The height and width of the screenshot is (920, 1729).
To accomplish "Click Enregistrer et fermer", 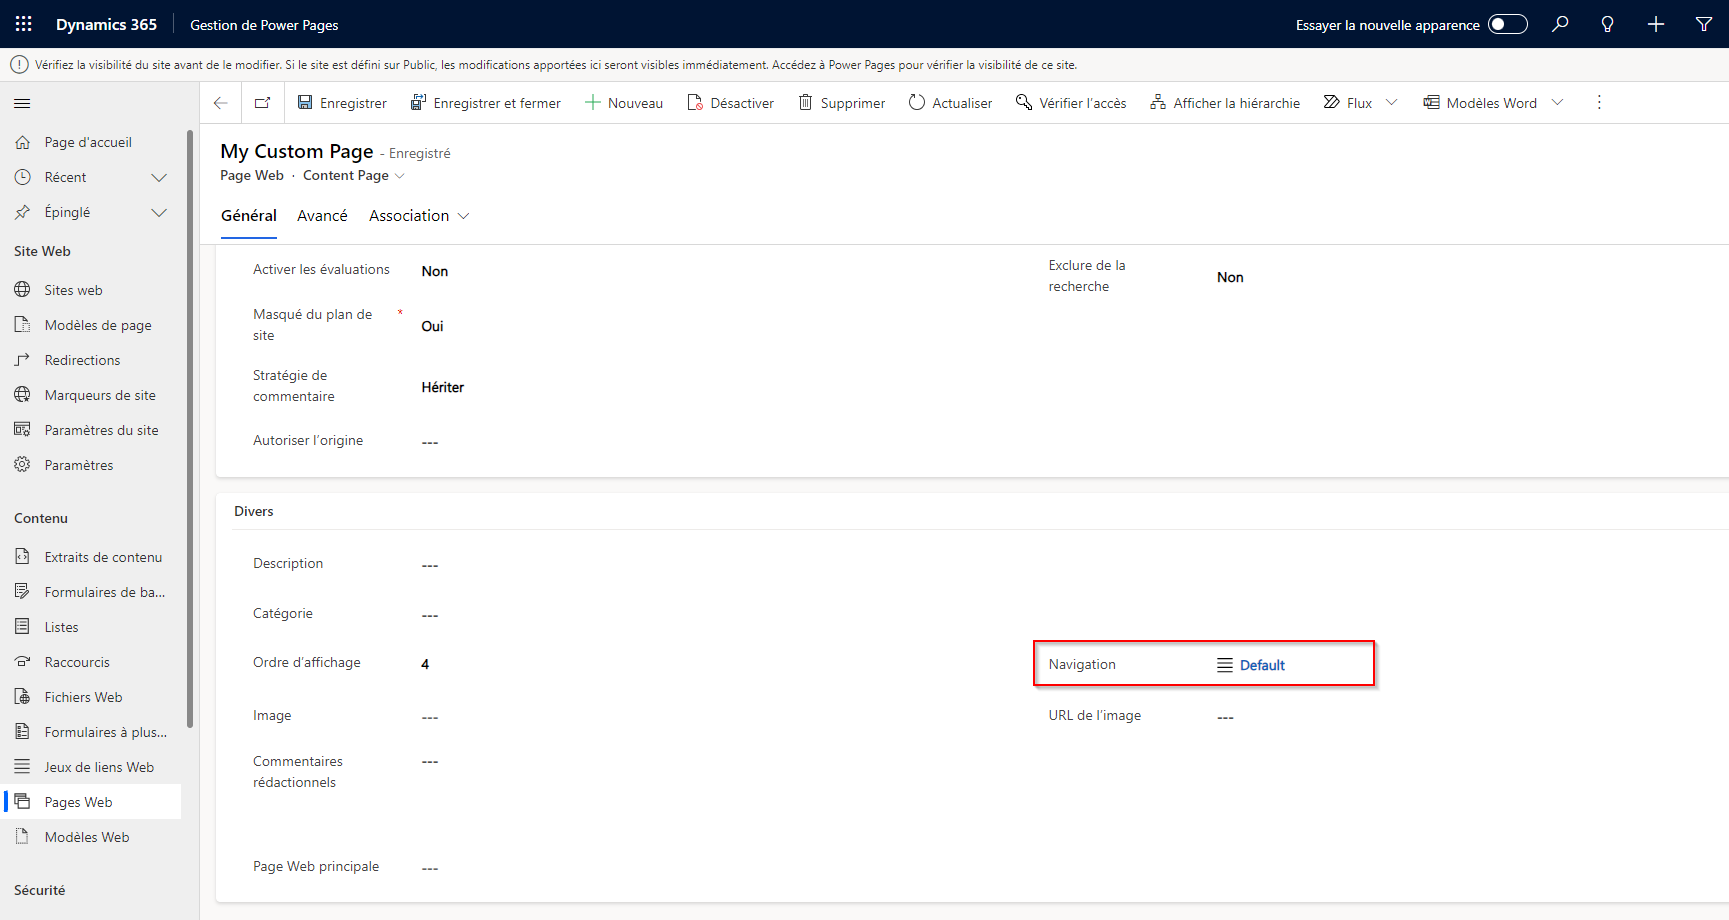I will tap(486, 103).
